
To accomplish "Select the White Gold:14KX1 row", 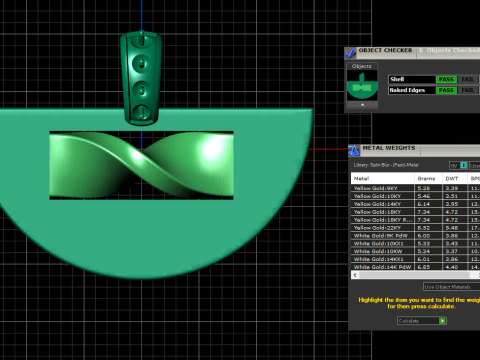I will [x=415, y=259].
